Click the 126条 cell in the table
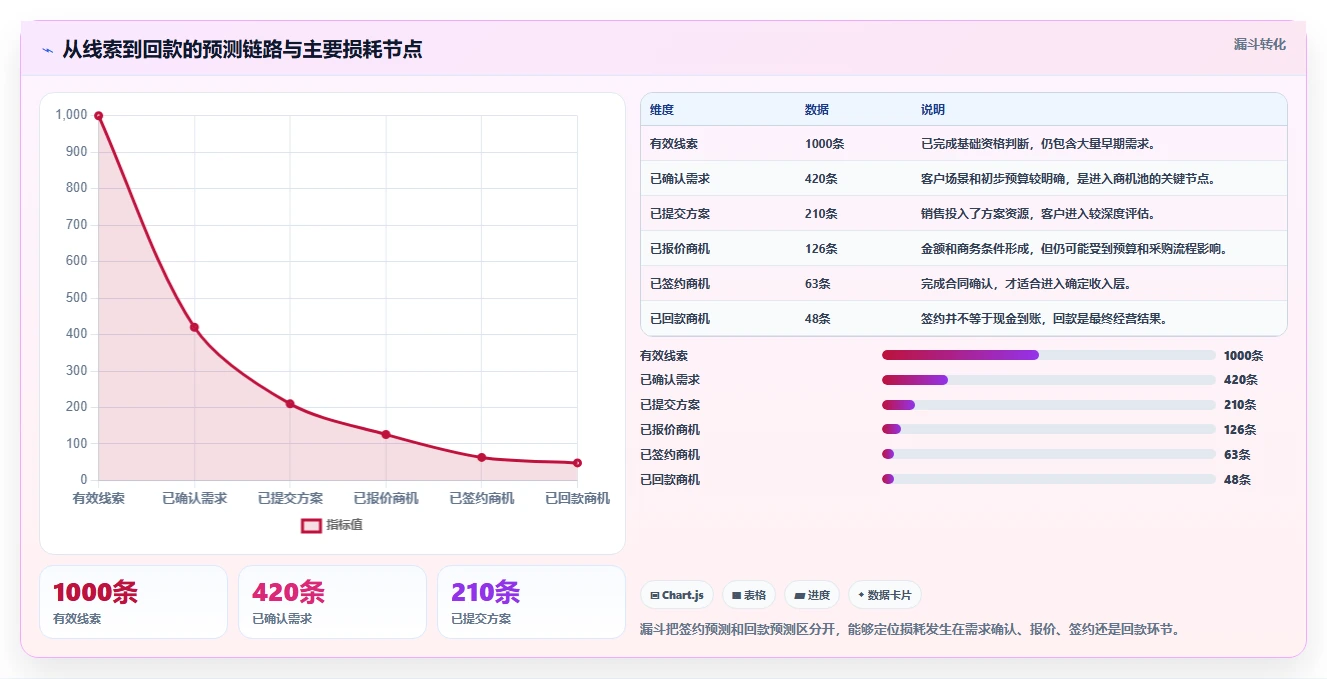 pos(821,249)
